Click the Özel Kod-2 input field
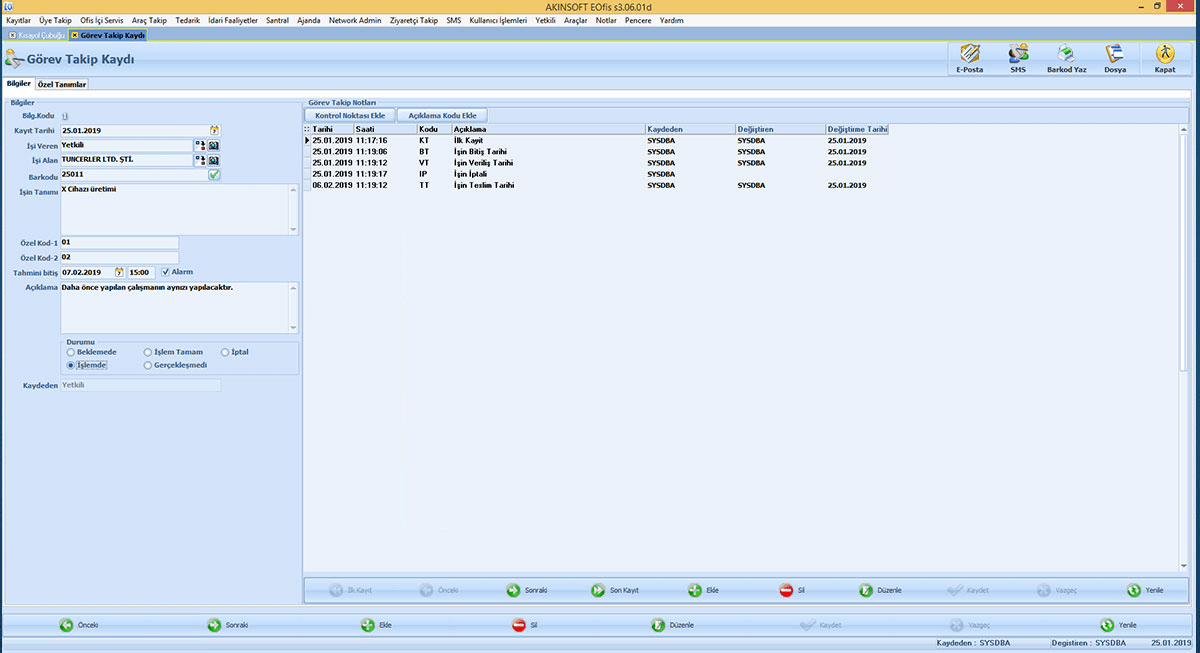The image size is (1200, 653). click(119, 257)
